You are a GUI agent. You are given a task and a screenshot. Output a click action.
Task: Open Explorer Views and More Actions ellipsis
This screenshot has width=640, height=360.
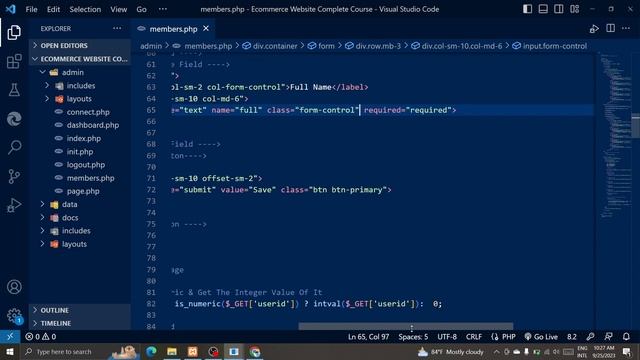(117, 28)
